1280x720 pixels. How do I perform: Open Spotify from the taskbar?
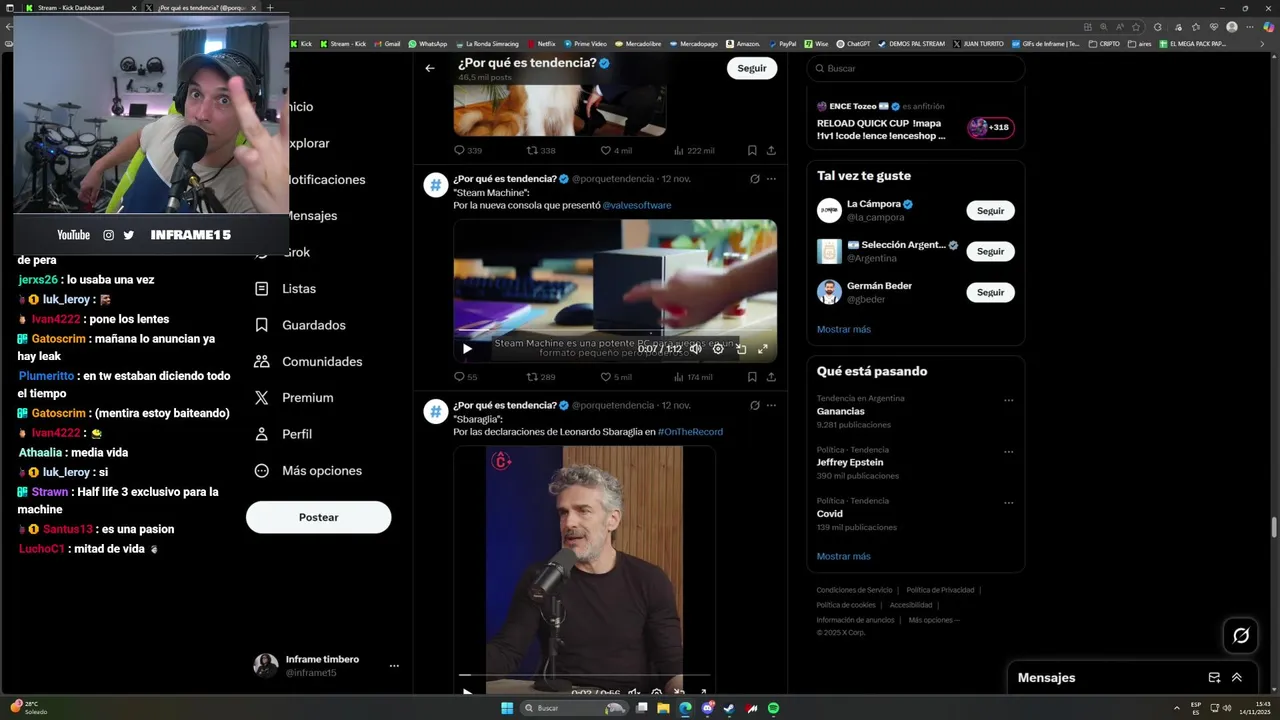coord(773,708)
